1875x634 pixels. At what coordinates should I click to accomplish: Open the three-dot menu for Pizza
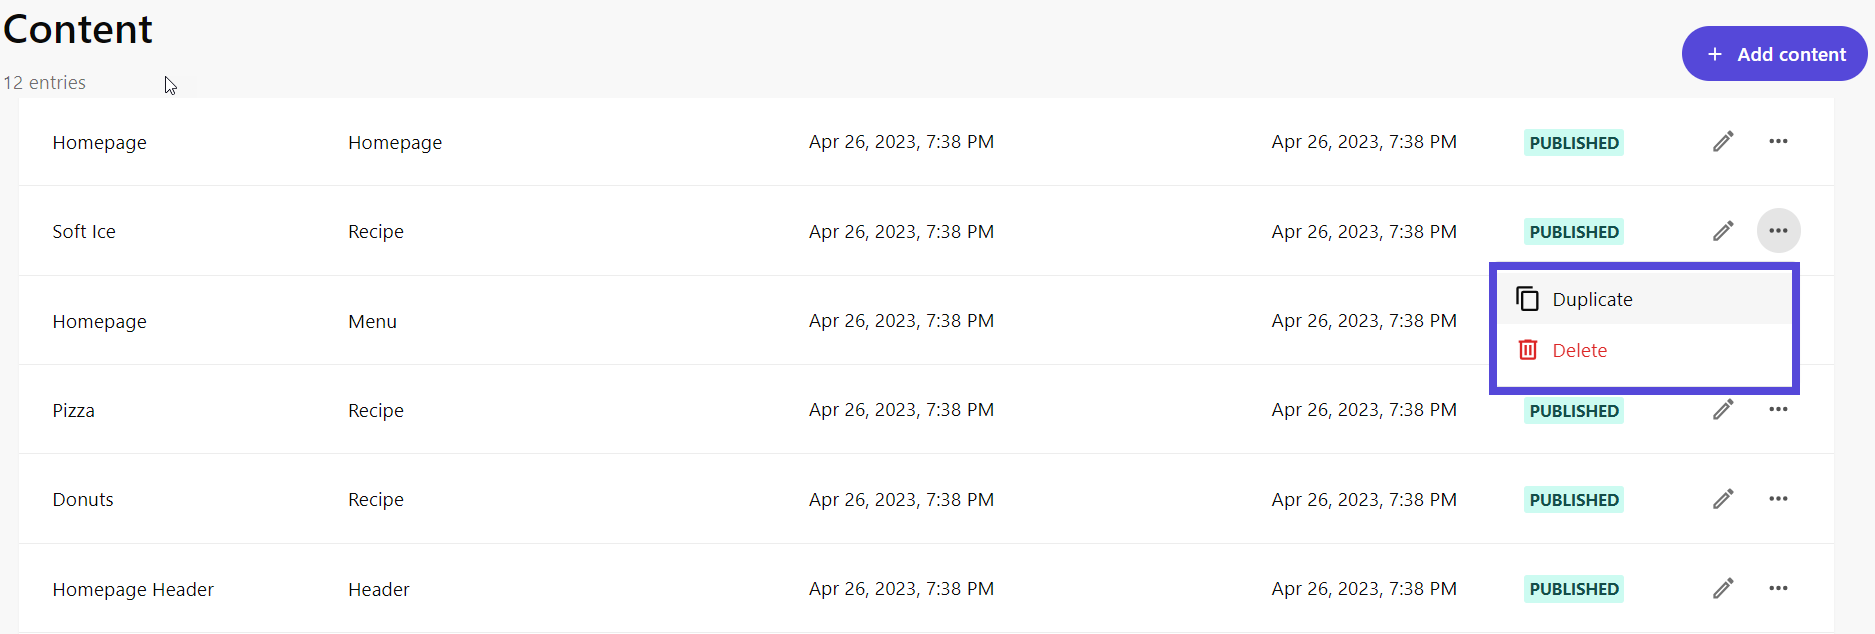1778,409
